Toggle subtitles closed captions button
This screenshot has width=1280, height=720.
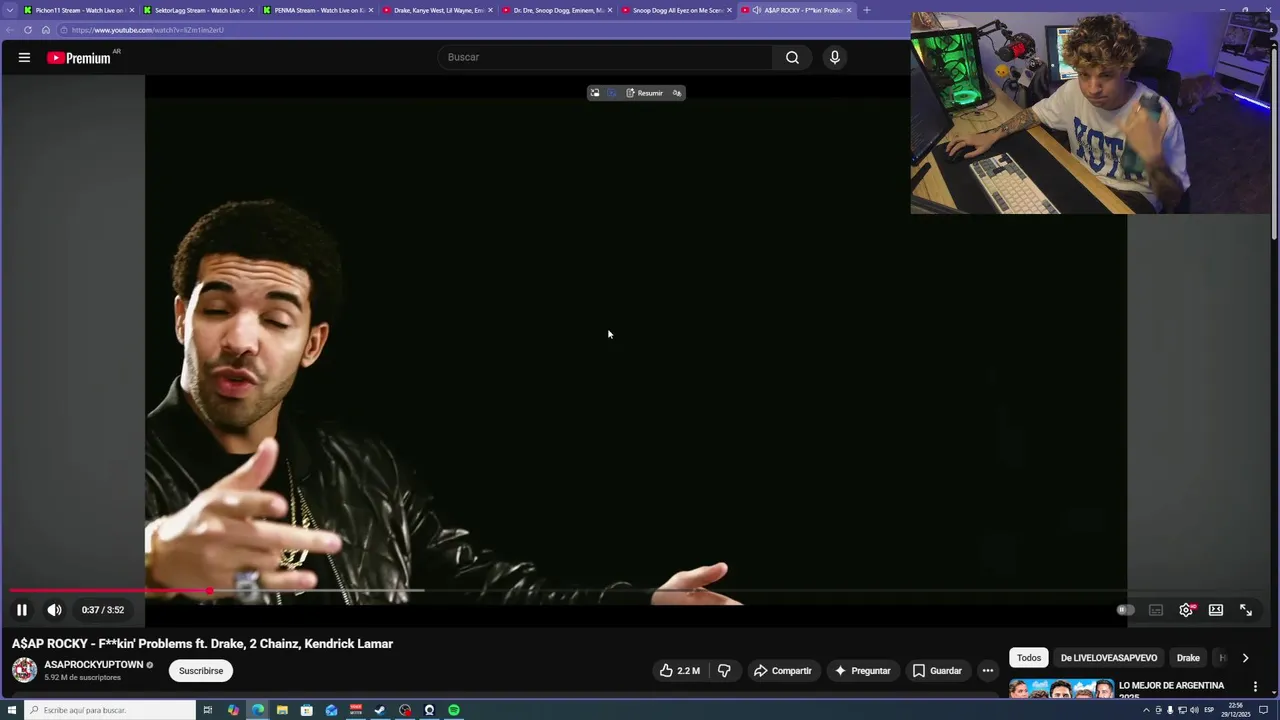[x=1156, y=610]
